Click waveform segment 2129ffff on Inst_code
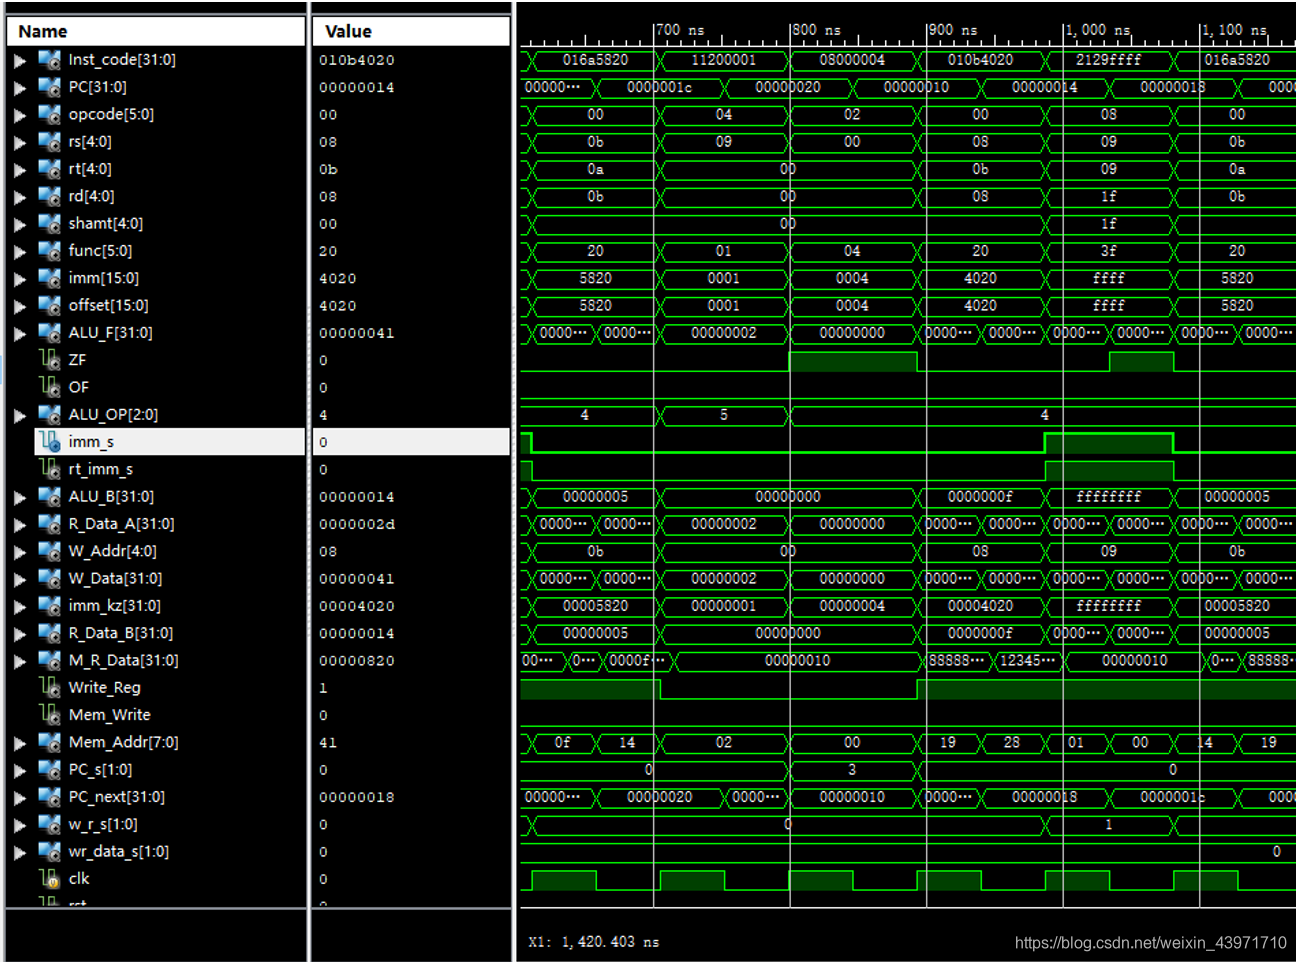This screenshot has width=1297, height=962. tap(1108, 60)
